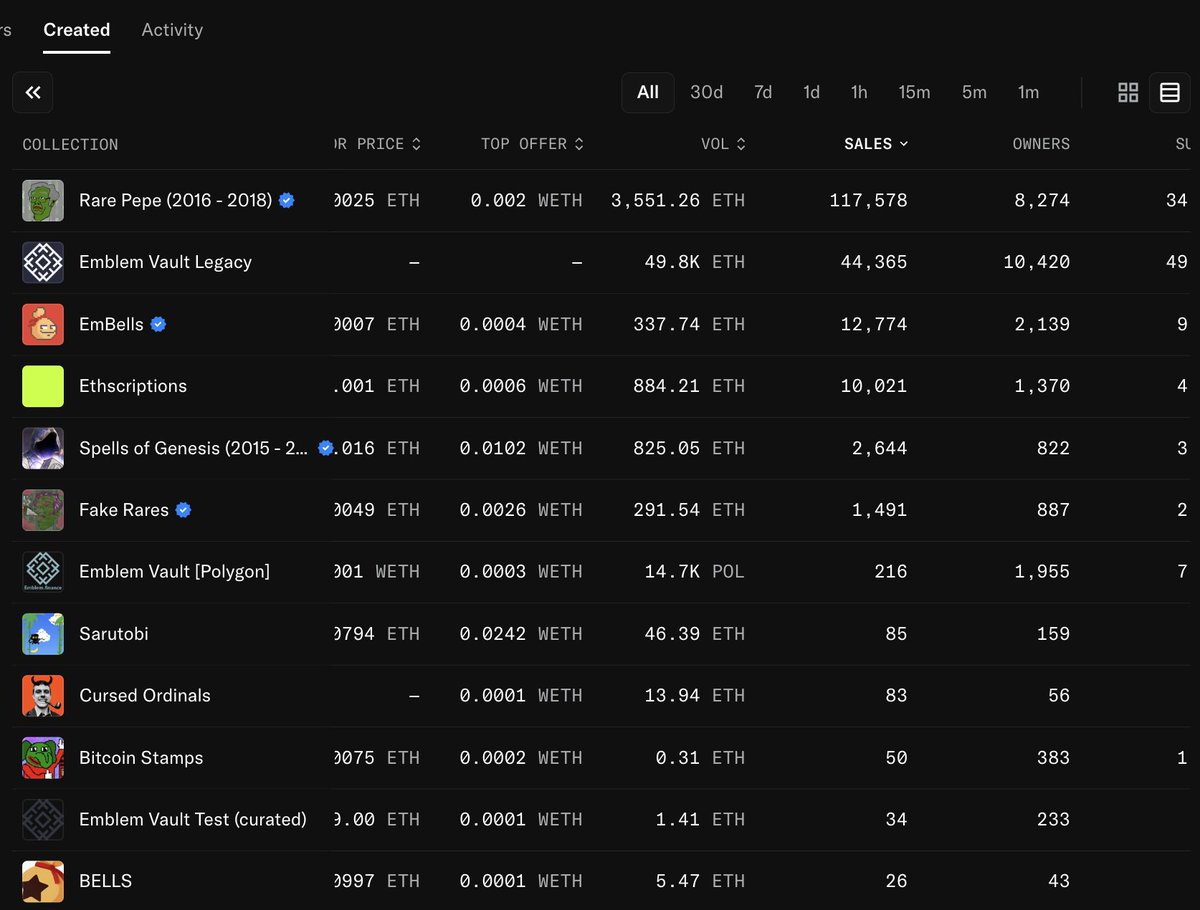The width and height of the screenshot is (1200, 910).
Task: Click volume value 0.31 ETH
Action: [x=700, y=758]
